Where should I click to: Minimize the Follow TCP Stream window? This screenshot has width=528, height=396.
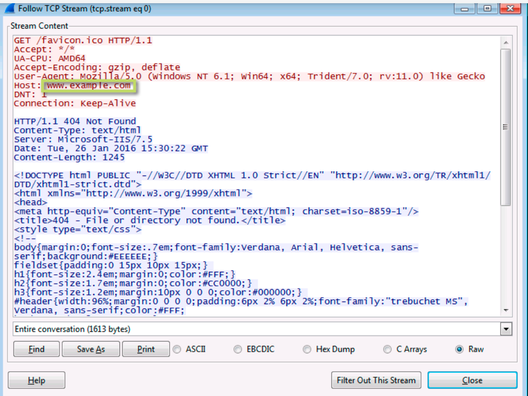point(465,8)
